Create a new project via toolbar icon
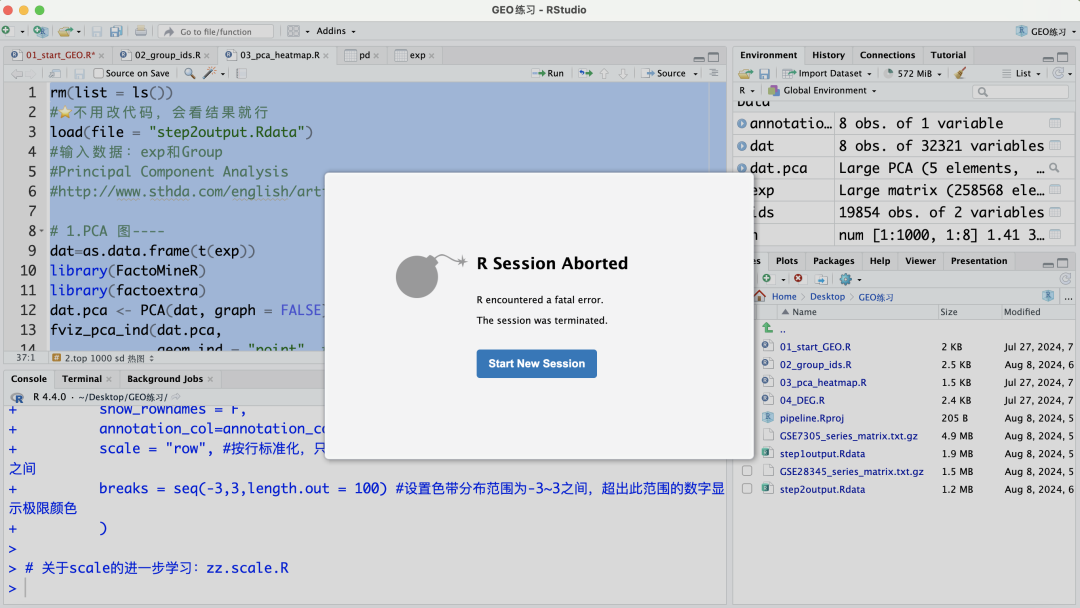Image resolution: width=1080 pixels, height=608 pixels. point(41,31)
